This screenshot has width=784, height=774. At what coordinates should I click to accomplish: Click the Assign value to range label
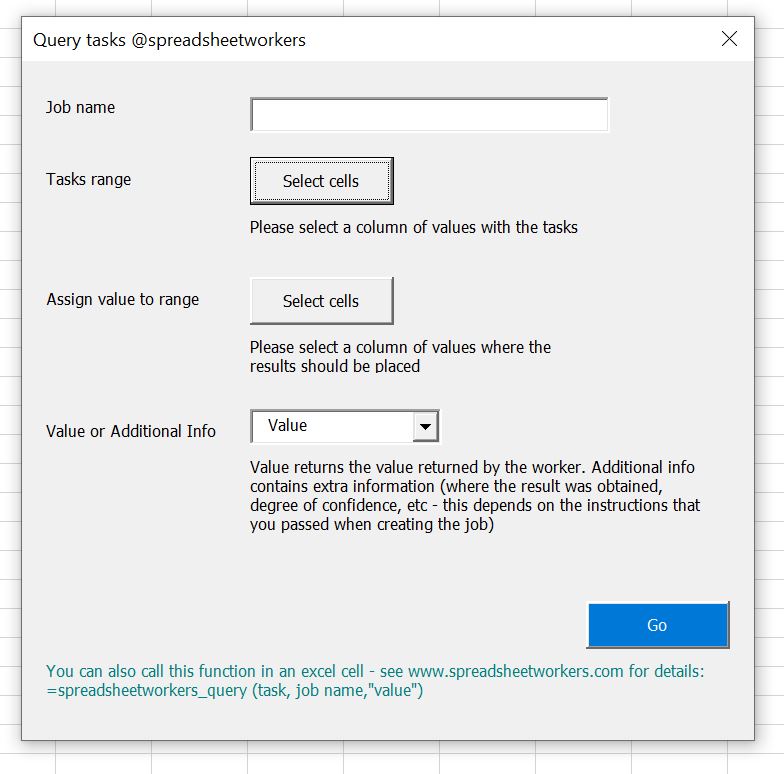[x=122, y=300]
